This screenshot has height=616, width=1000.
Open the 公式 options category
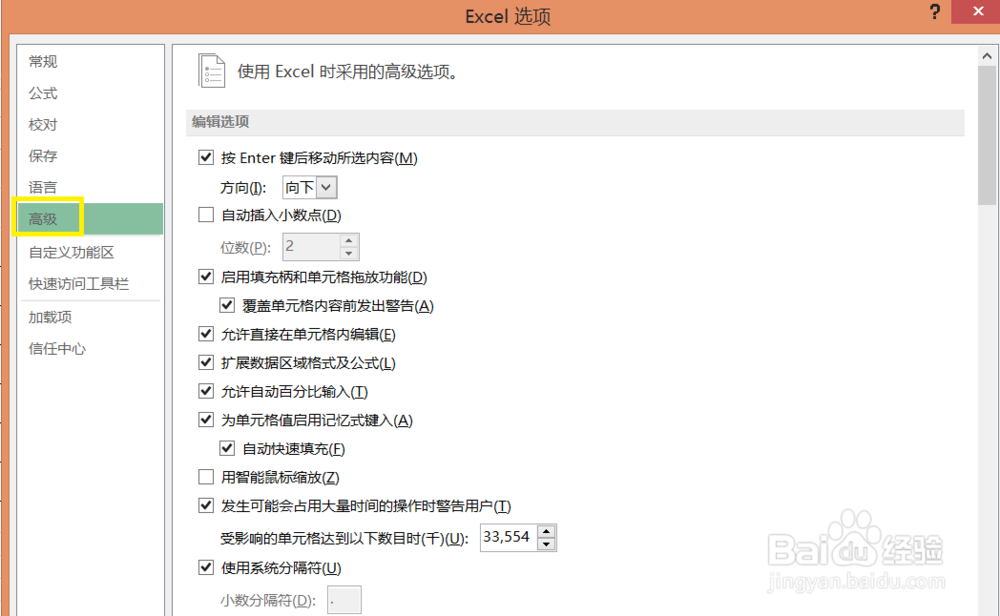(x=43, y=93)
